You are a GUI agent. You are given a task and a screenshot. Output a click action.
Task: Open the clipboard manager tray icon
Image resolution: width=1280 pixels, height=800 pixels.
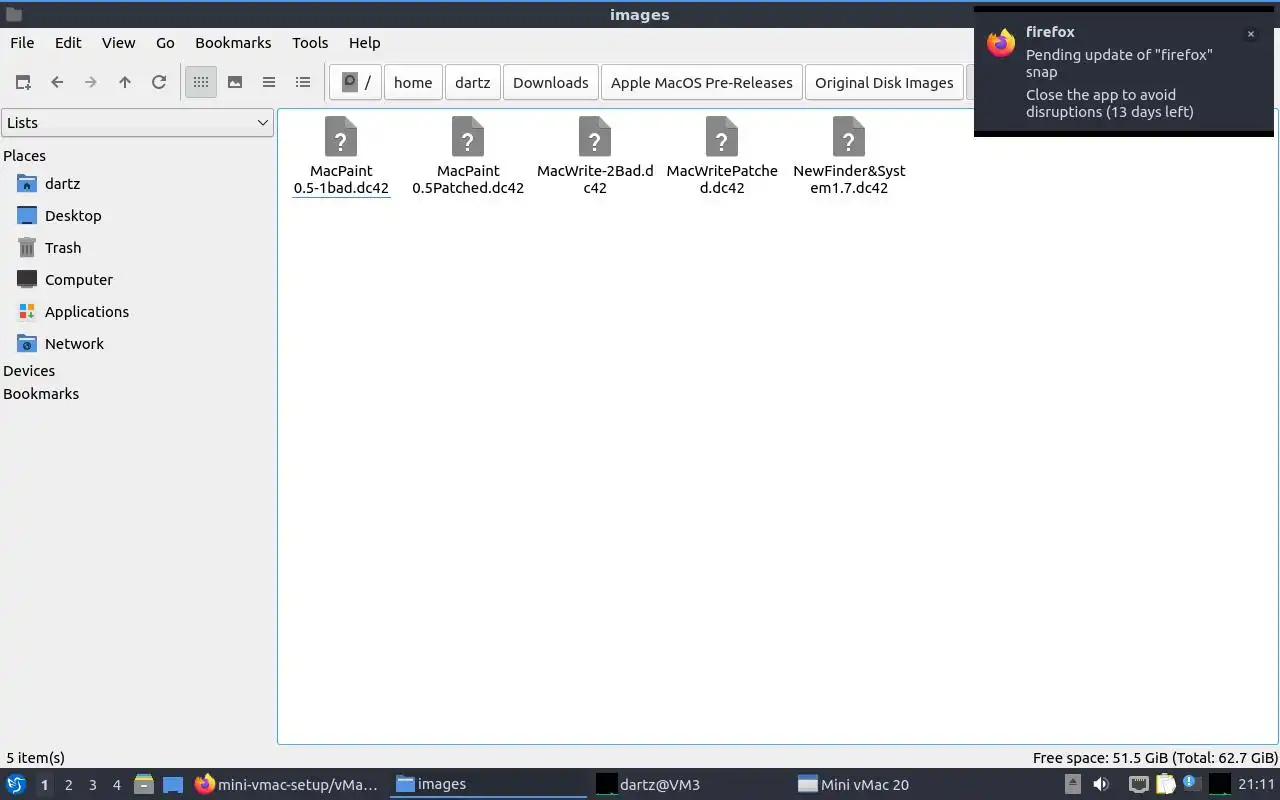tap(1165, 785)
